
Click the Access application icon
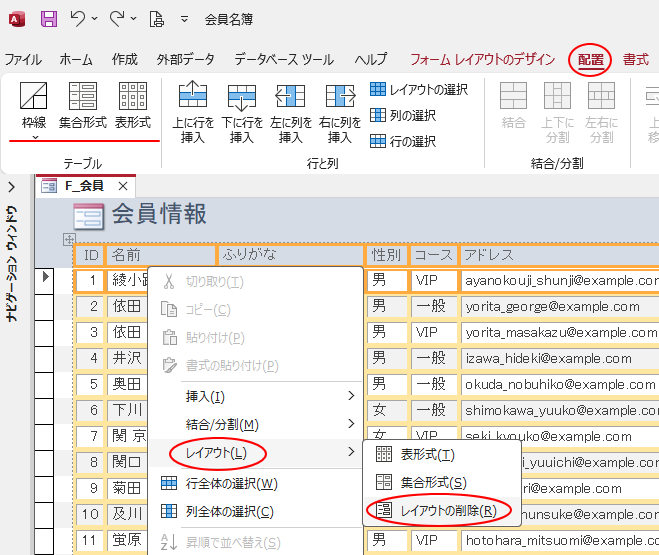point(17,19)
